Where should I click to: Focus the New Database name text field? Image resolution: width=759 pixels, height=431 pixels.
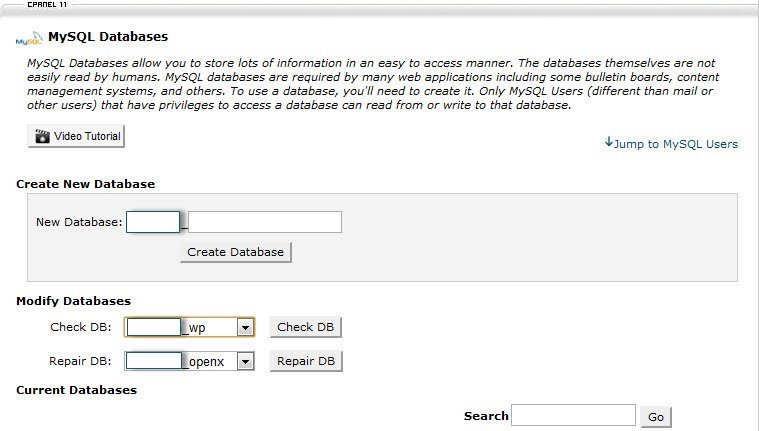[265, 222]
